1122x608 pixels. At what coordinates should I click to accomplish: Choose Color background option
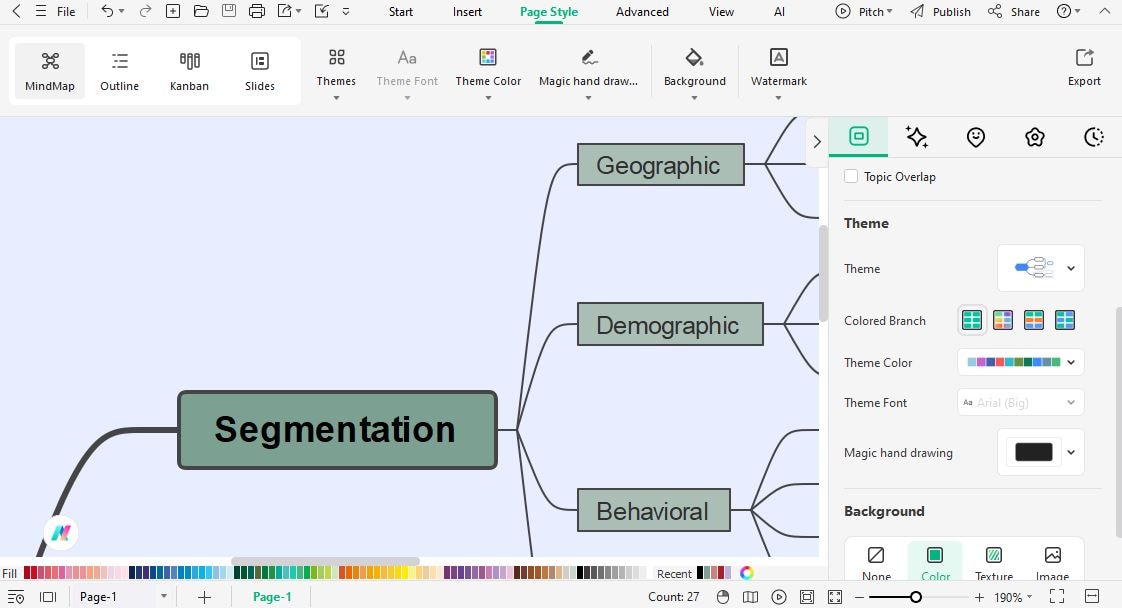[935, 562]
